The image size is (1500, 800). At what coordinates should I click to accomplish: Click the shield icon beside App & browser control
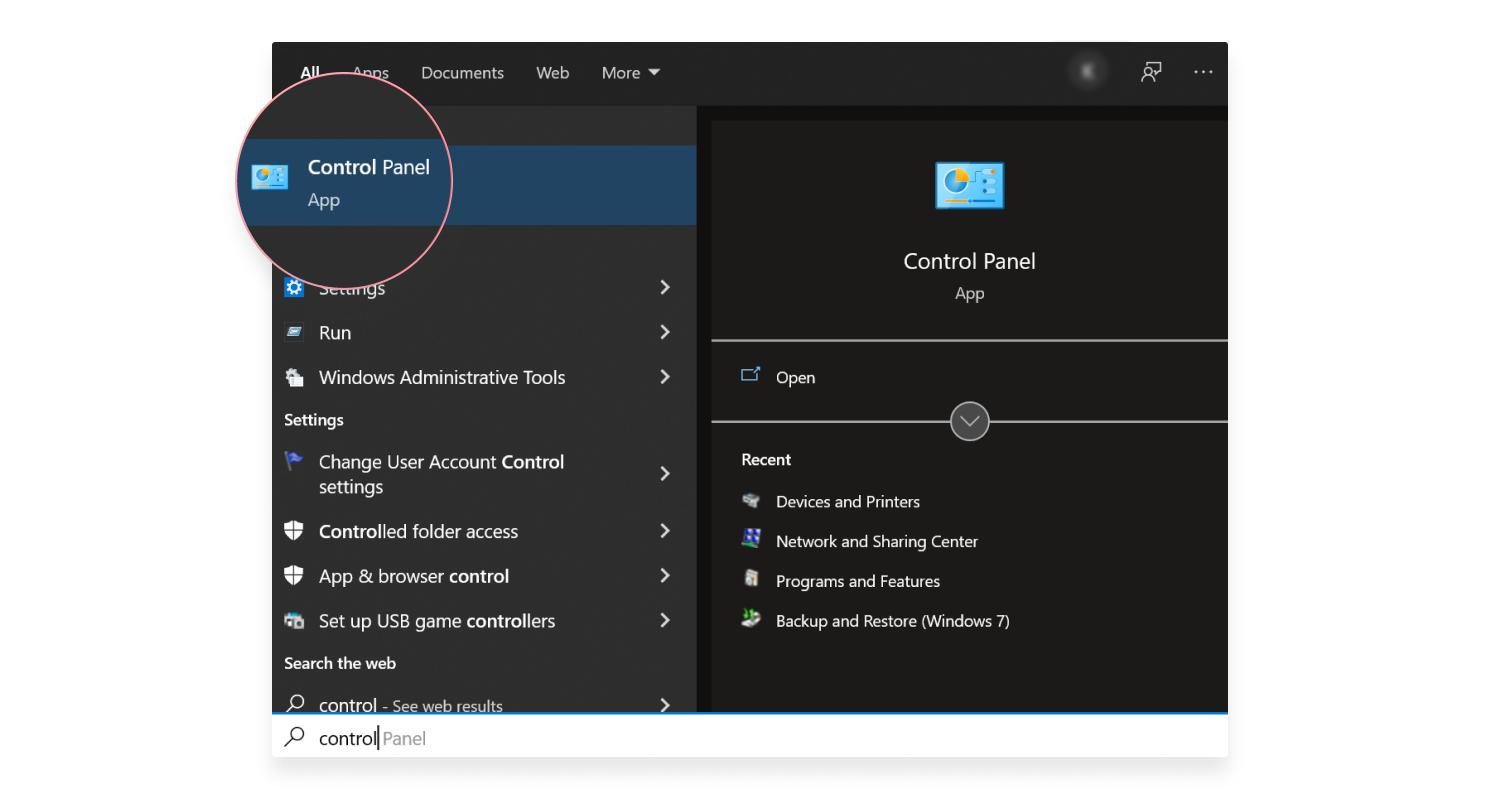tap(294, 576)
